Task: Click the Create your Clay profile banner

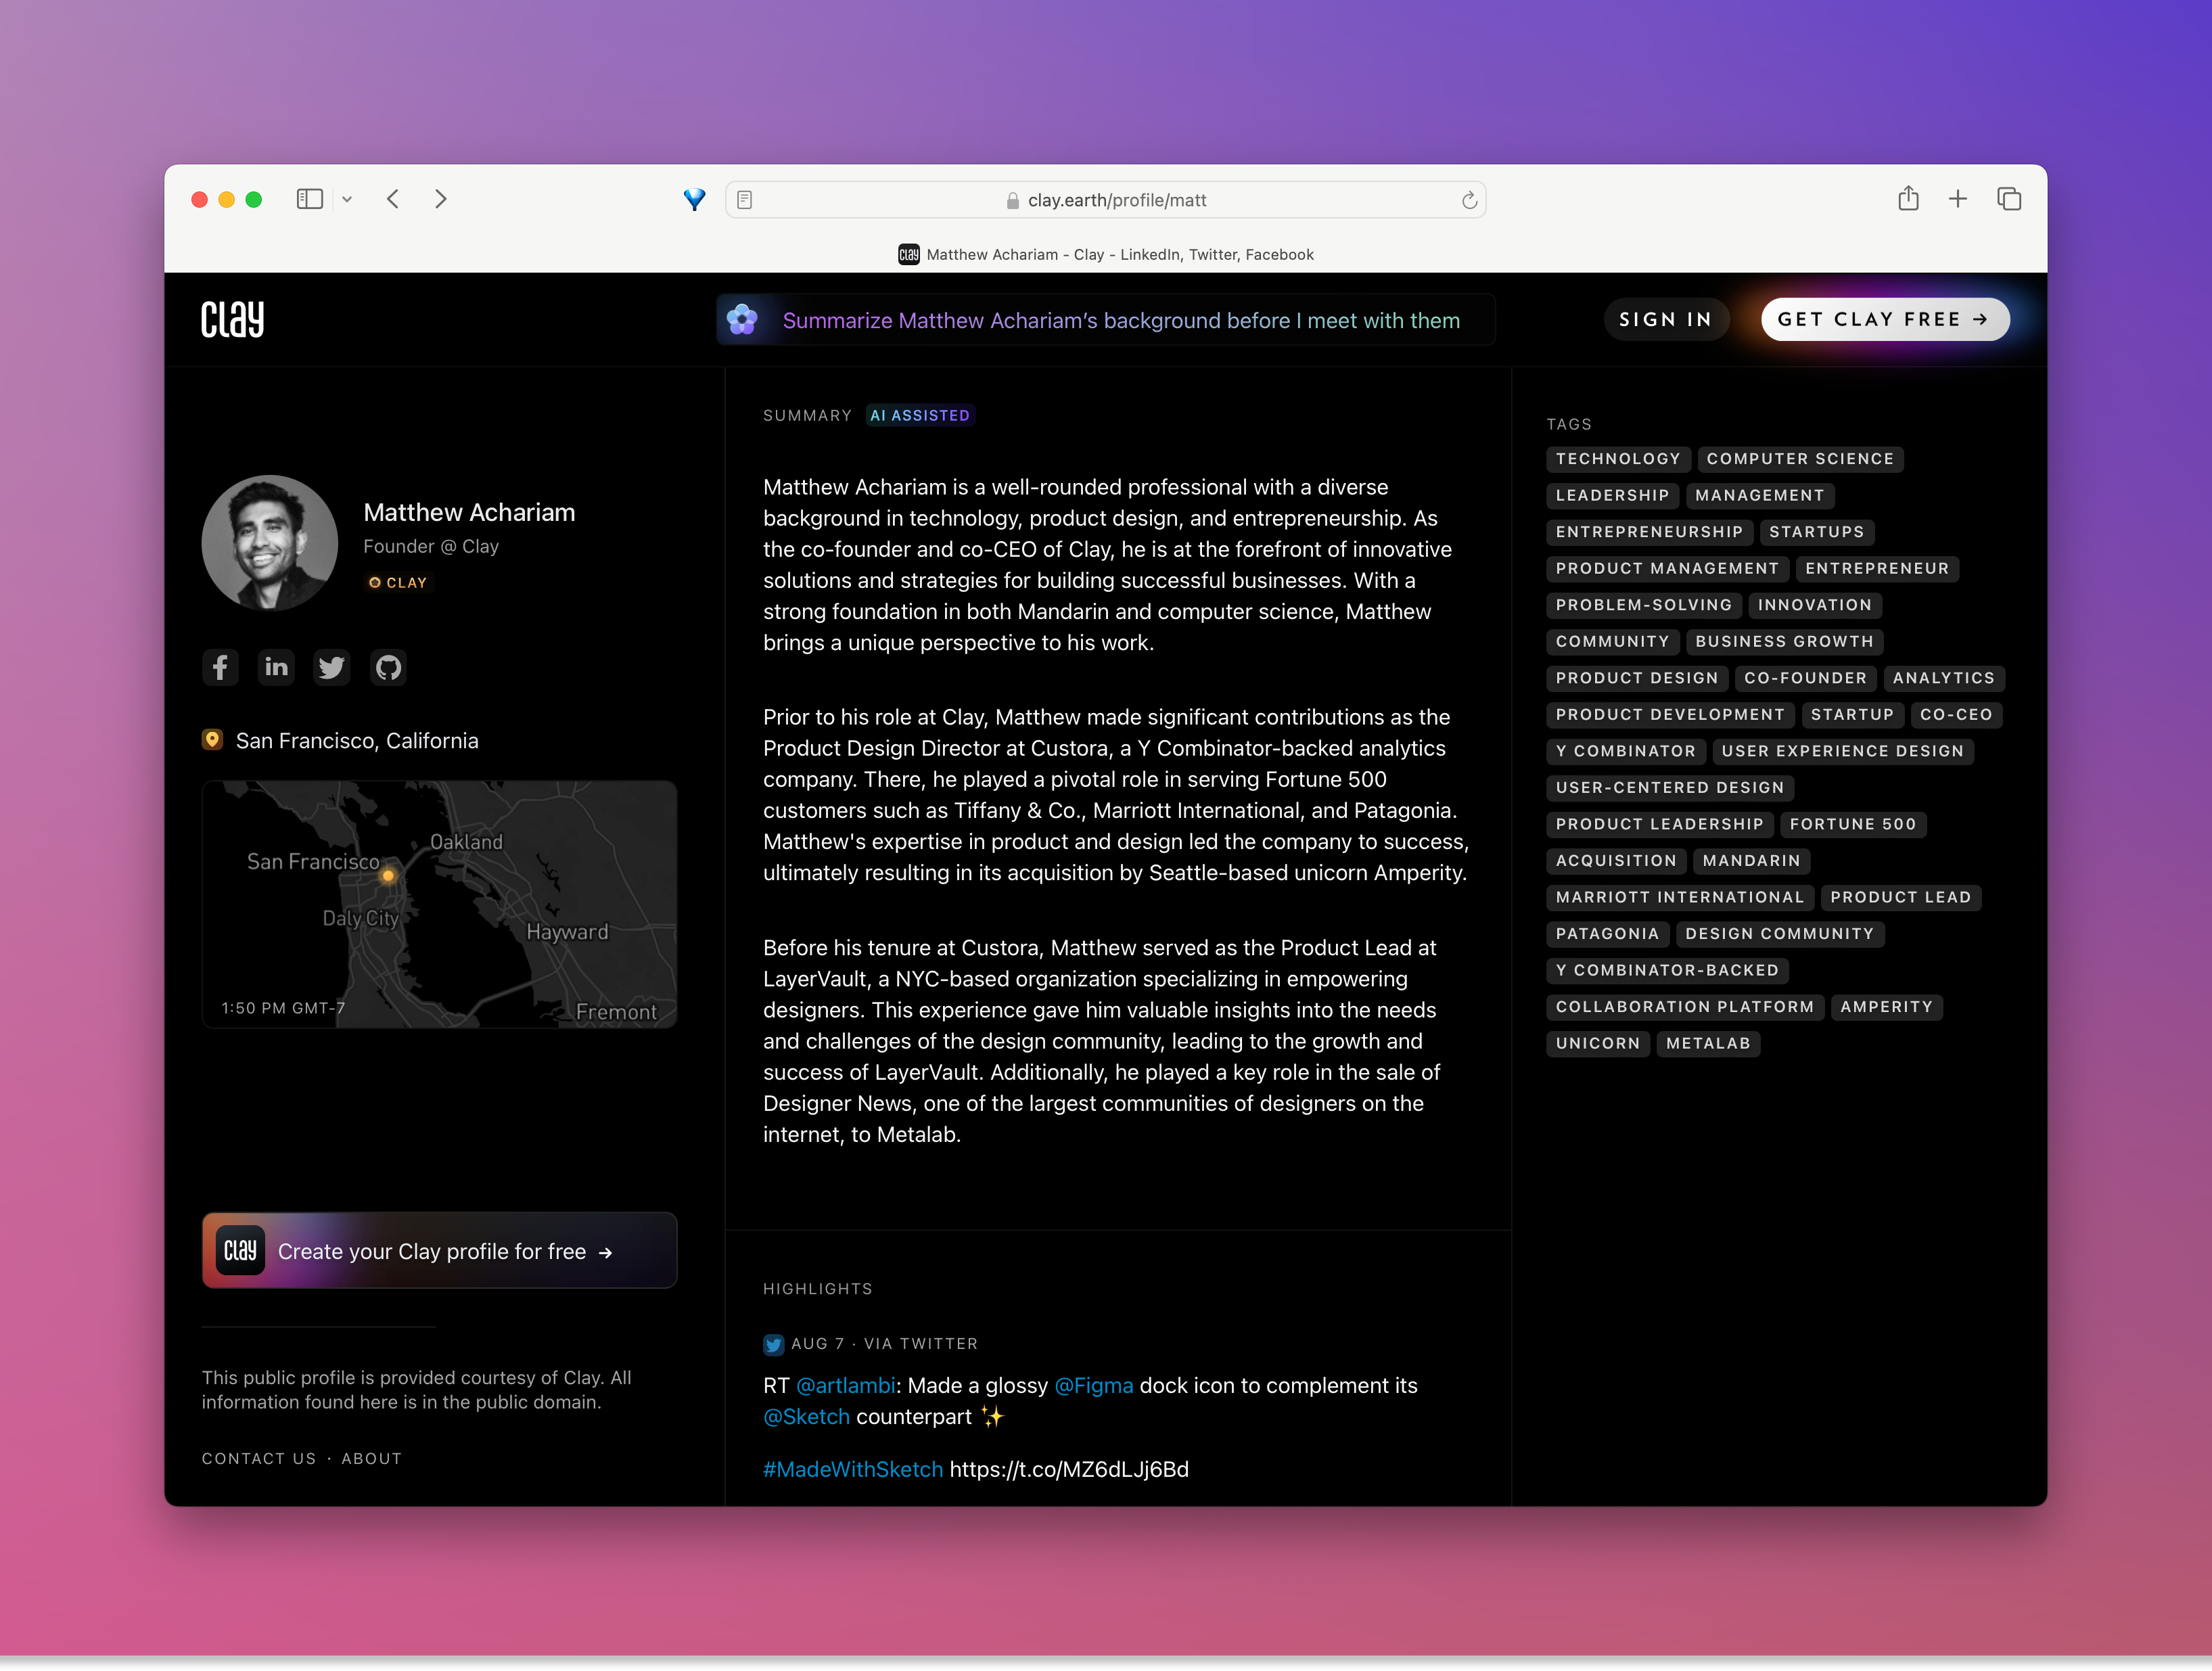Action: coord(439,1251)
